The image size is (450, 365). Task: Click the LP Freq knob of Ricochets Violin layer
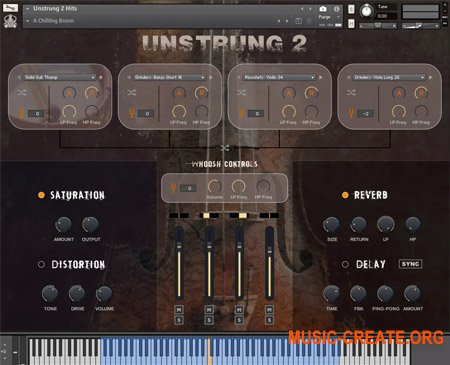(x=289, y=112)
